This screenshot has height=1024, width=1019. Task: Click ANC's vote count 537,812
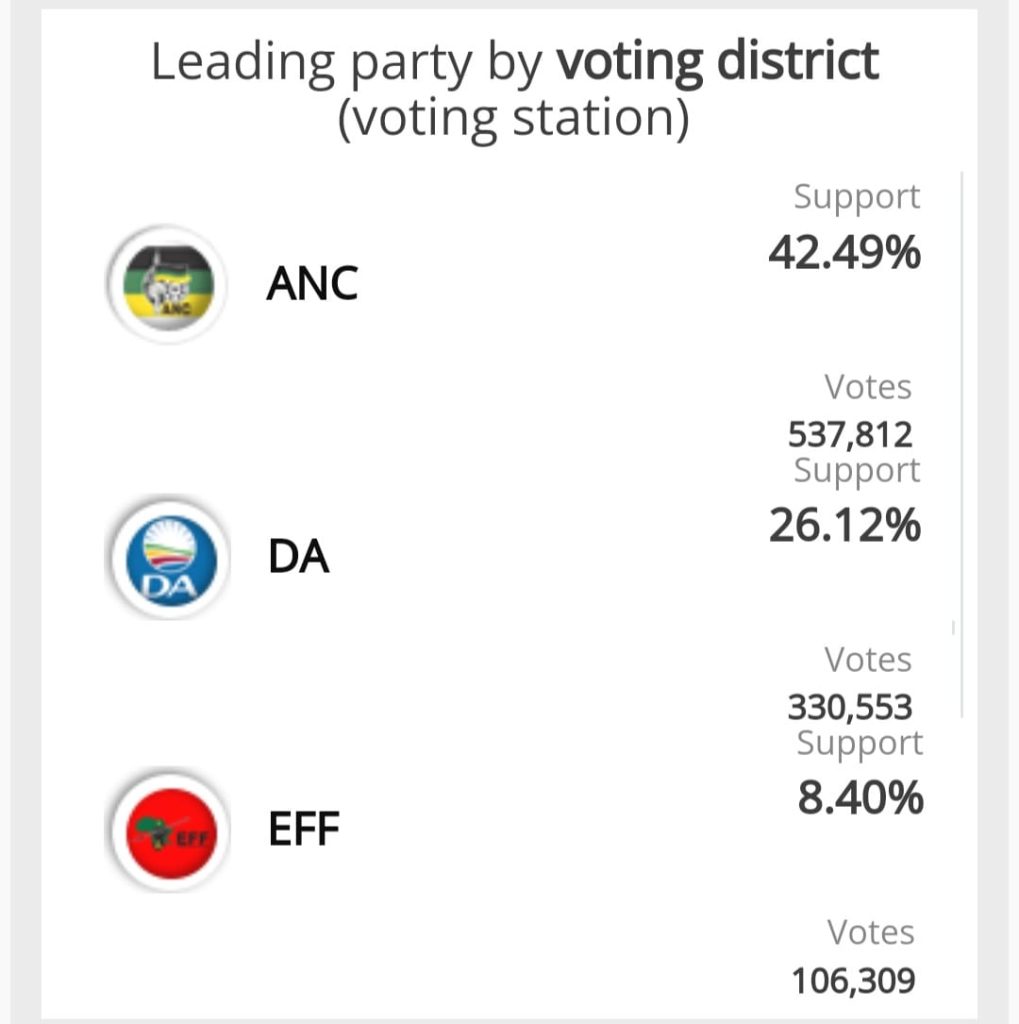pyautogui.click(x=850, y=435)
